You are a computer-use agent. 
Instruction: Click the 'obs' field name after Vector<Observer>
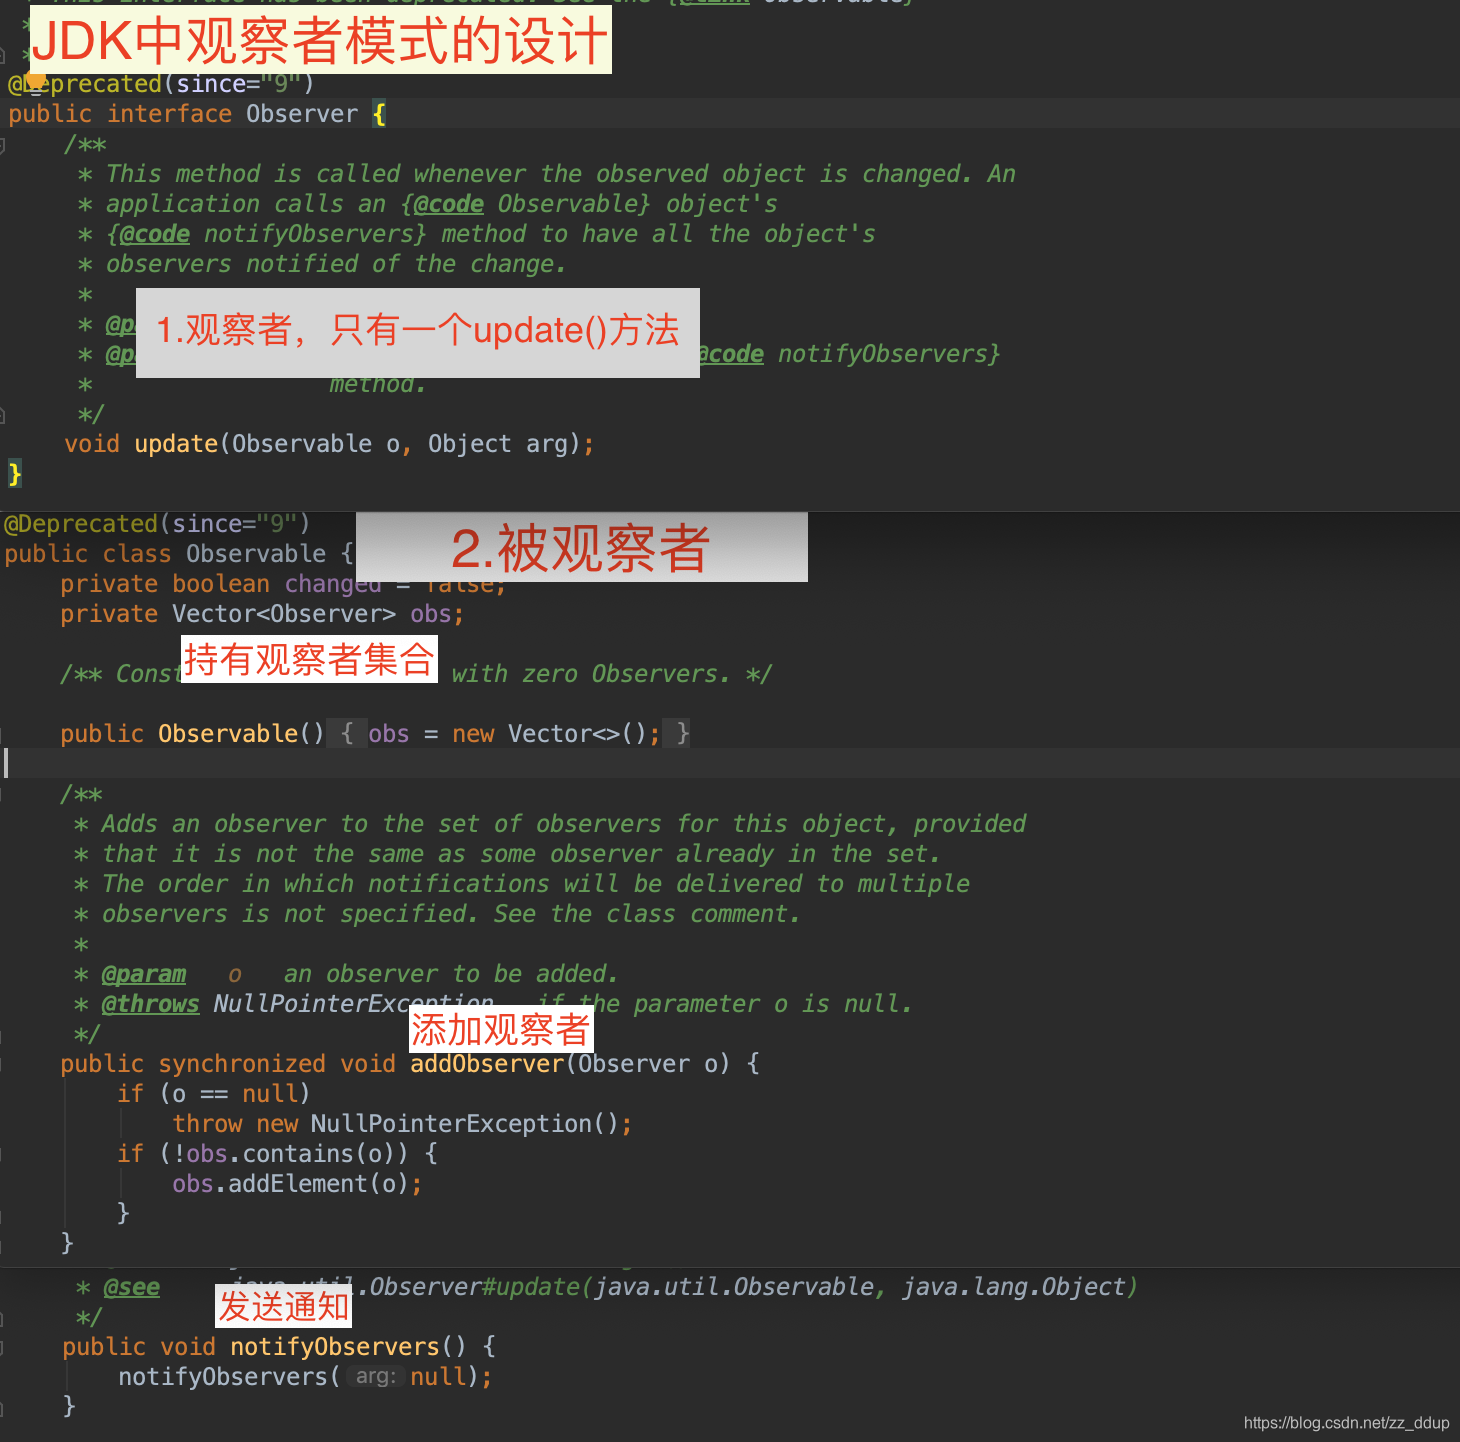(431, 614)
